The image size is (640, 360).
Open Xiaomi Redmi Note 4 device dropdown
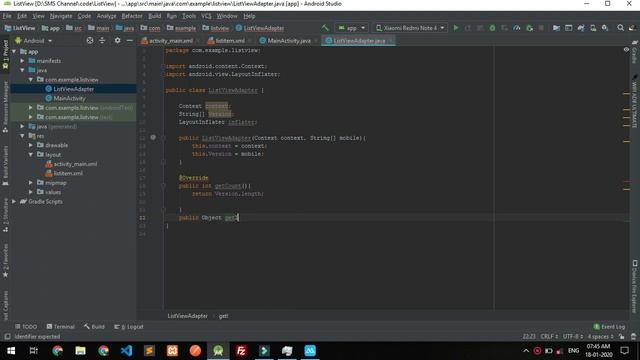point(410,28)
